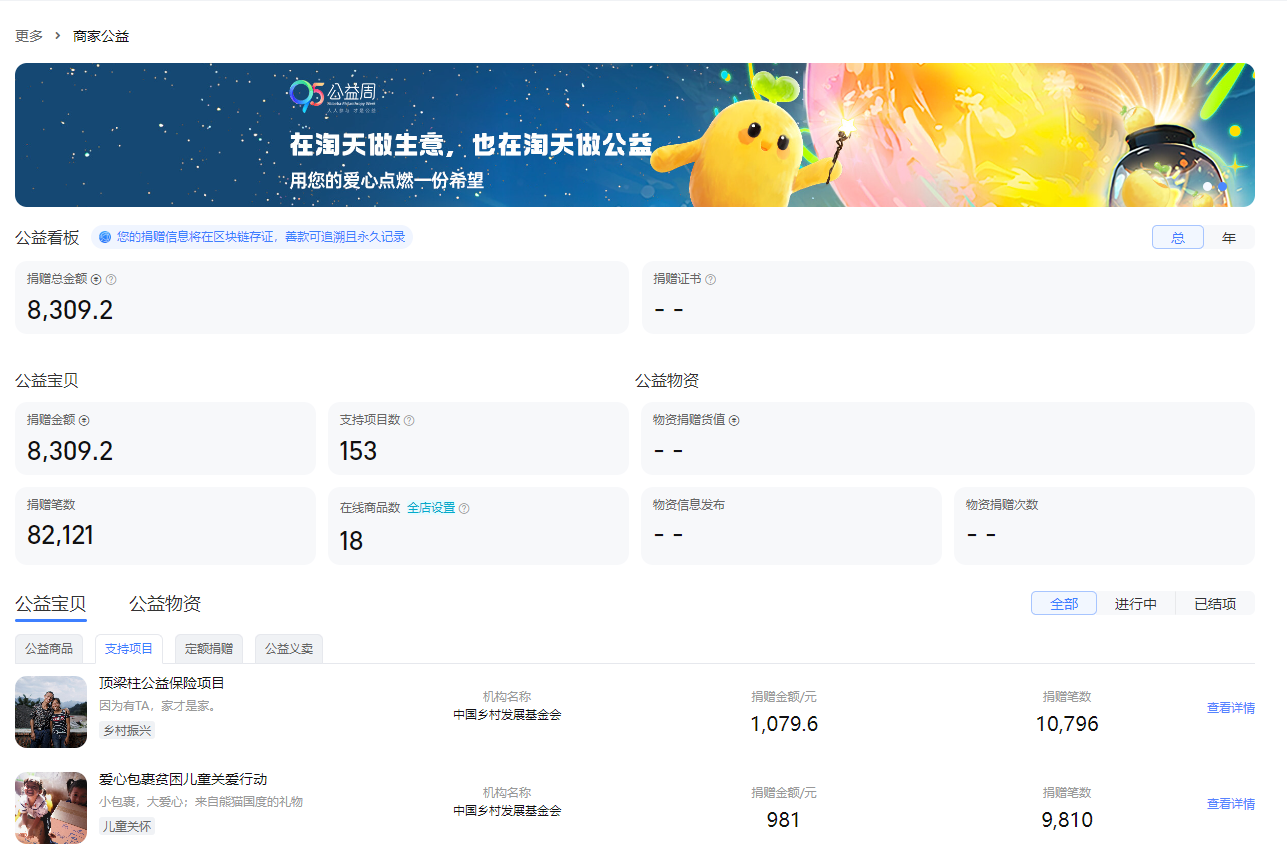Click the 82,121 donation count value
Image resolution: width=1287 pixels, height=865 pixels.
(60, 535)
